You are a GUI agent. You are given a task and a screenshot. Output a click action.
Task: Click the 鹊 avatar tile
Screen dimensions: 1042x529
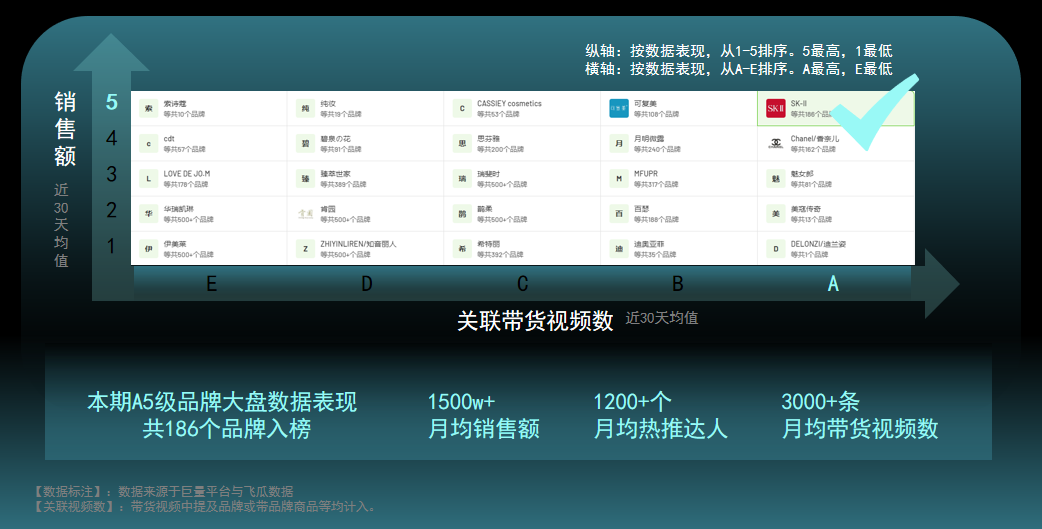click(x=462, y=214)
